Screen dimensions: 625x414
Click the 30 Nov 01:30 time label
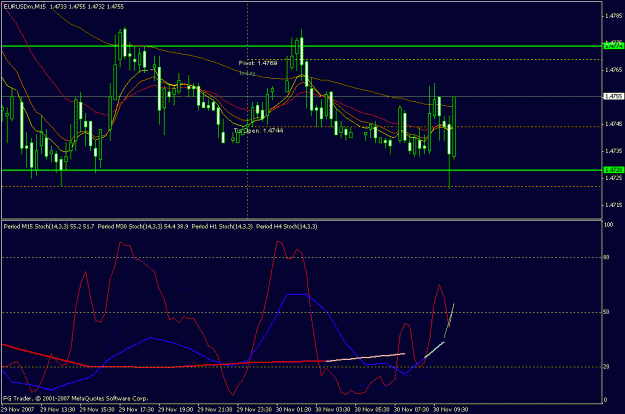coord(293,409)
